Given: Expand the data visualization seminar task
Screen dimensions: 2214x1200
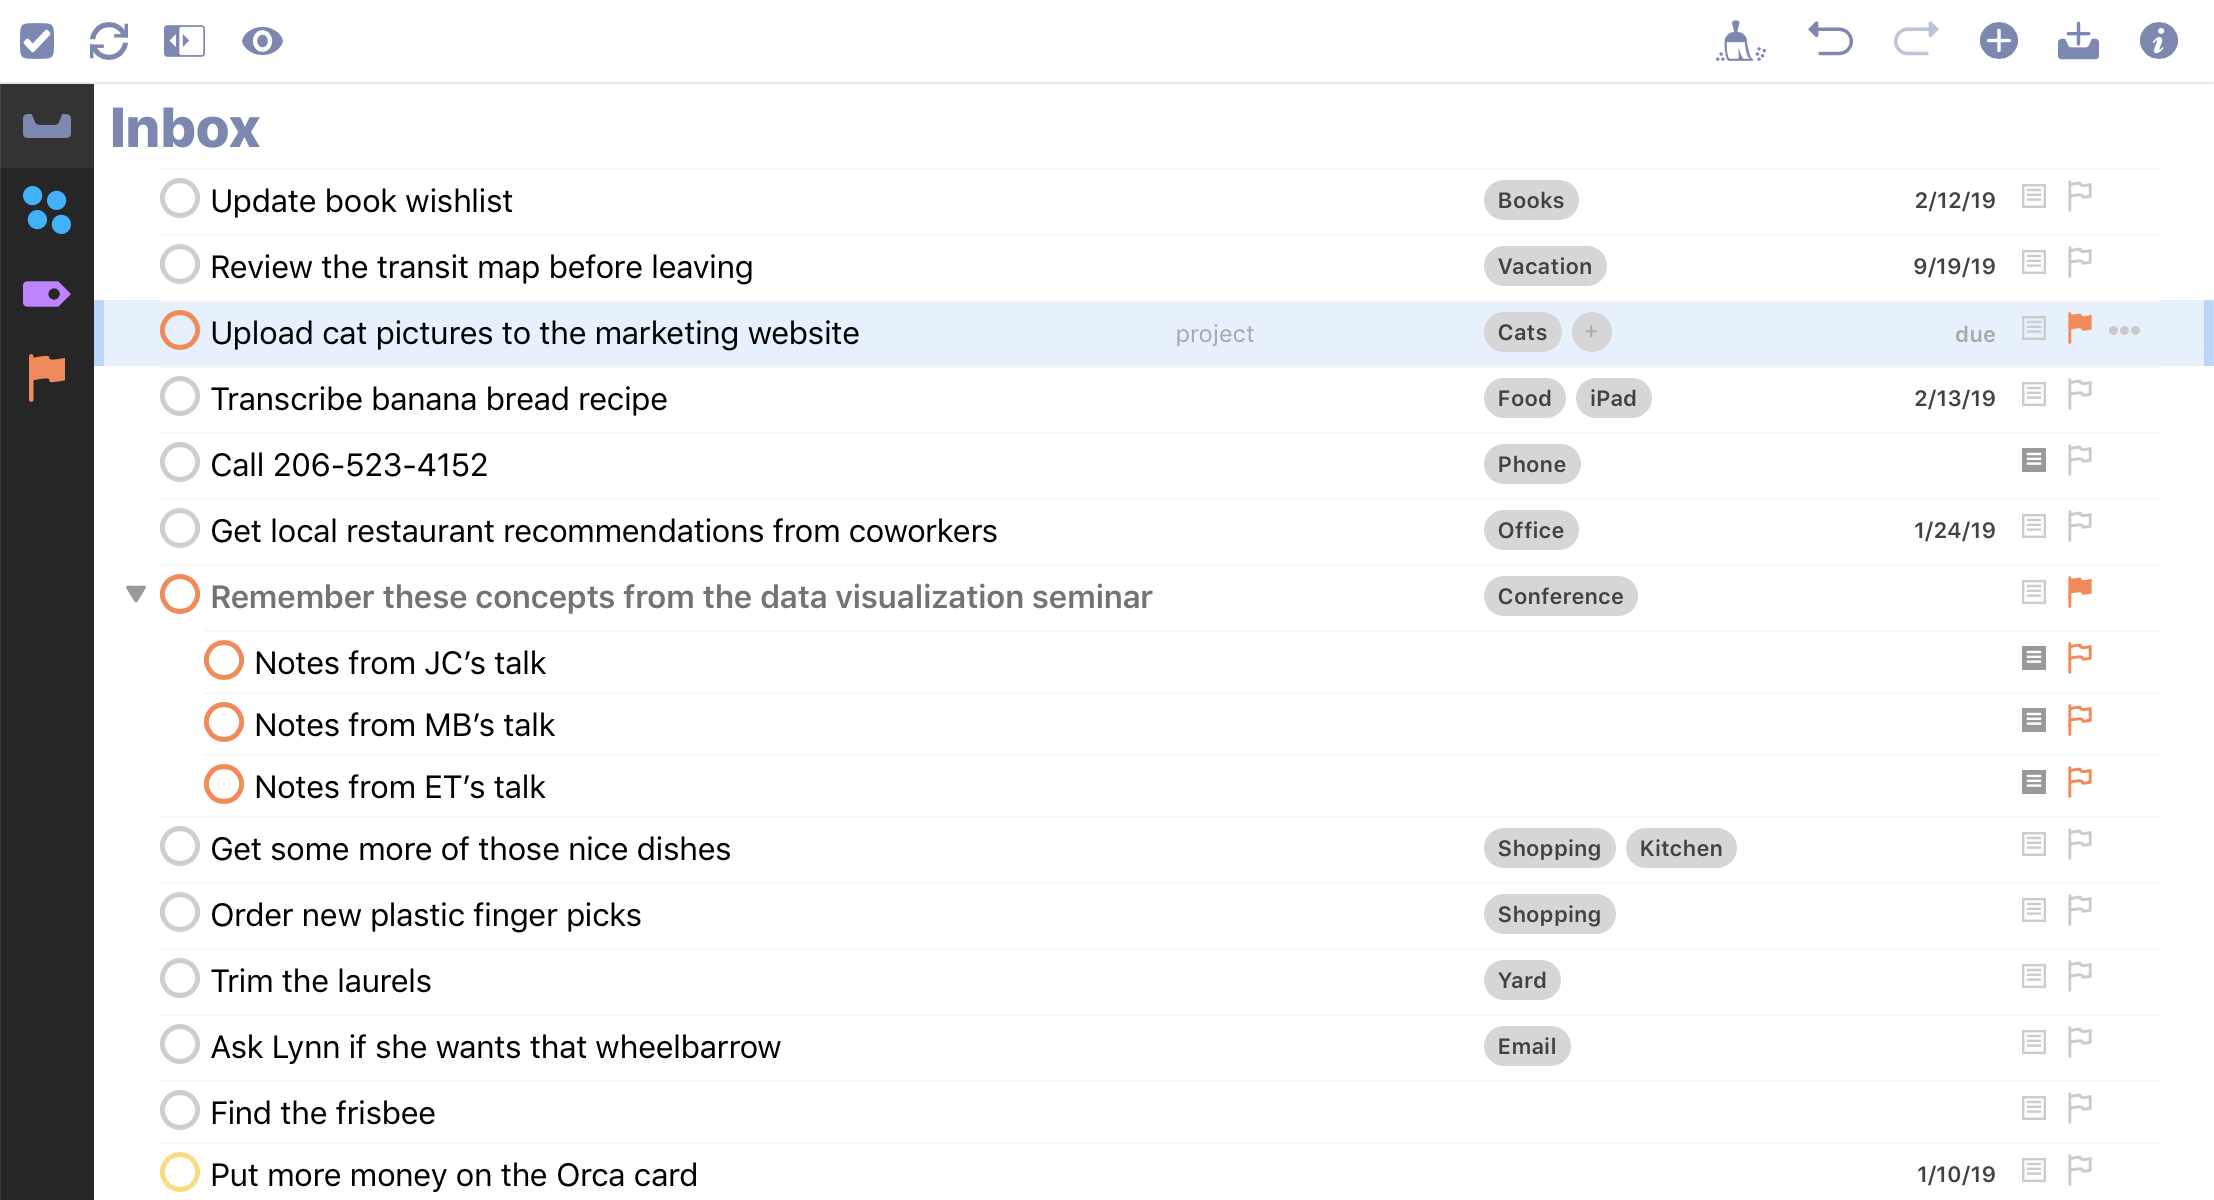Looking at the screenshot, I should pyautogui.click(x=136, y=597).
